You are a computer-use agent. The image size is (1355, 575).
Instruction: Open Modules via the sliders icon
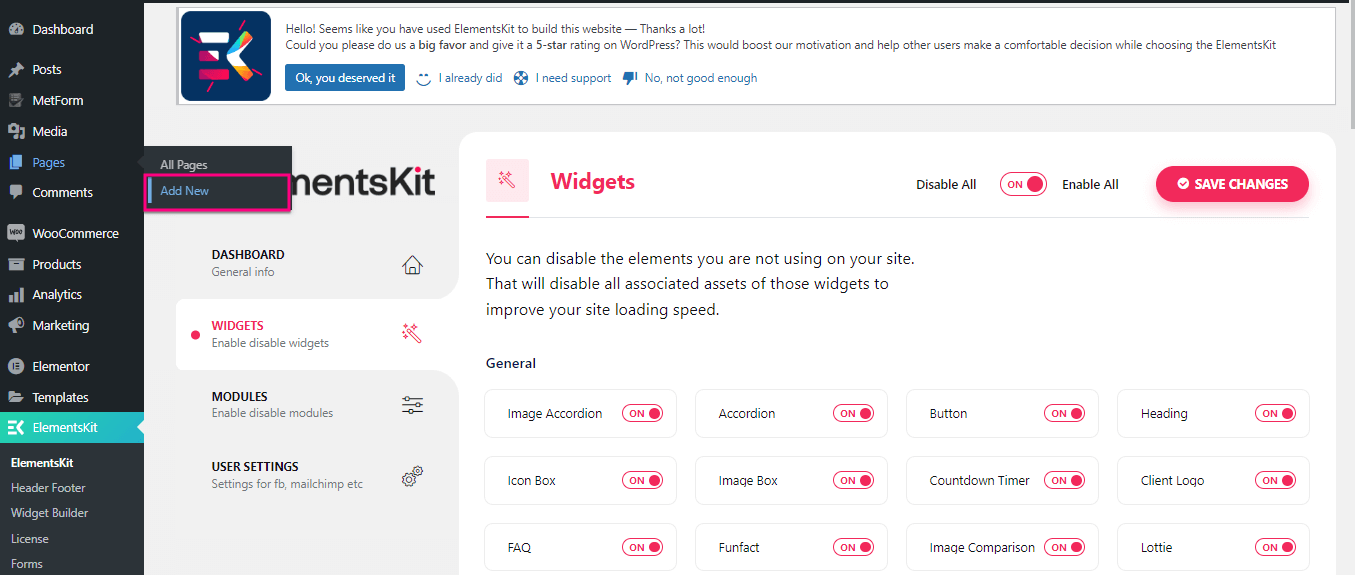pos(412,405)
